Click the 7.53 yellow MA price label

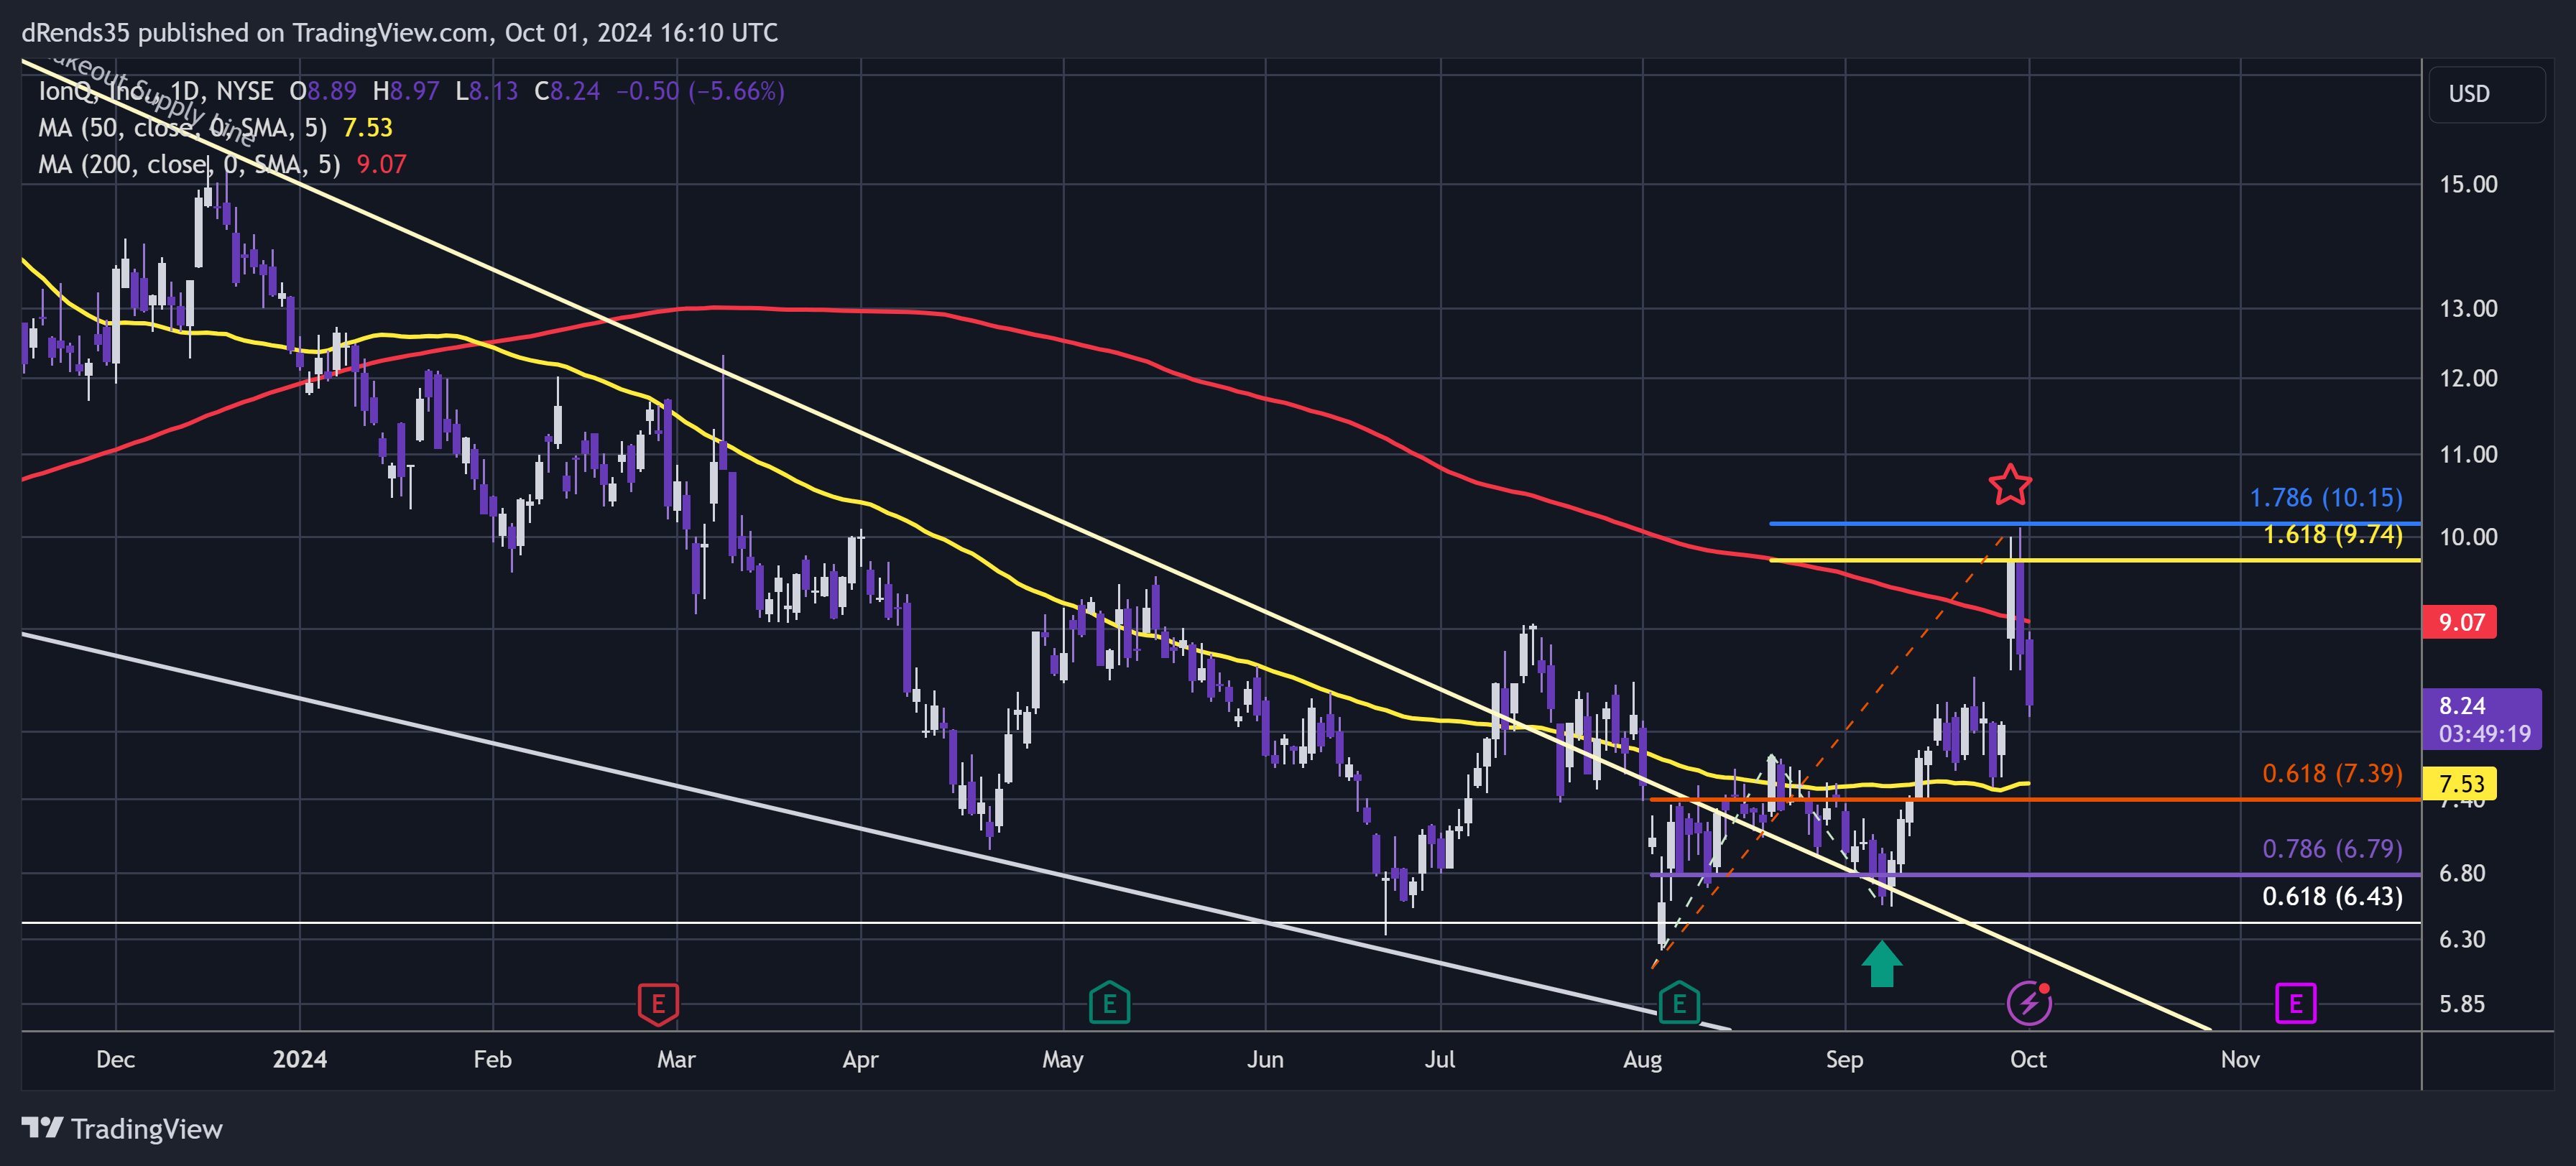click(2460, 783)
